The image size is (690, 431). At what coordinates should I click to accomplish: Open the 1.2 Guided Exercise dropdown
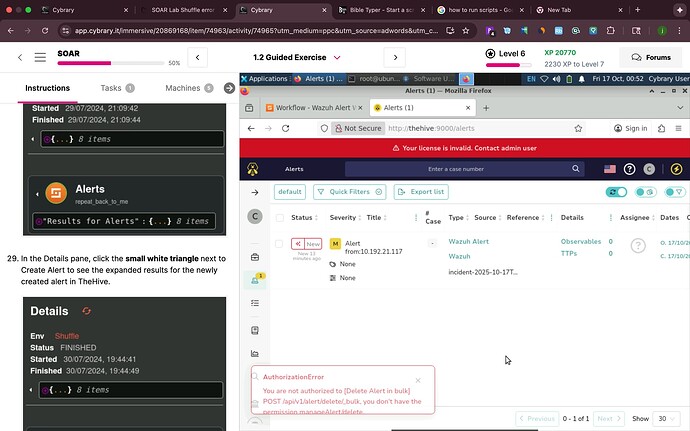tap(337, 57)
